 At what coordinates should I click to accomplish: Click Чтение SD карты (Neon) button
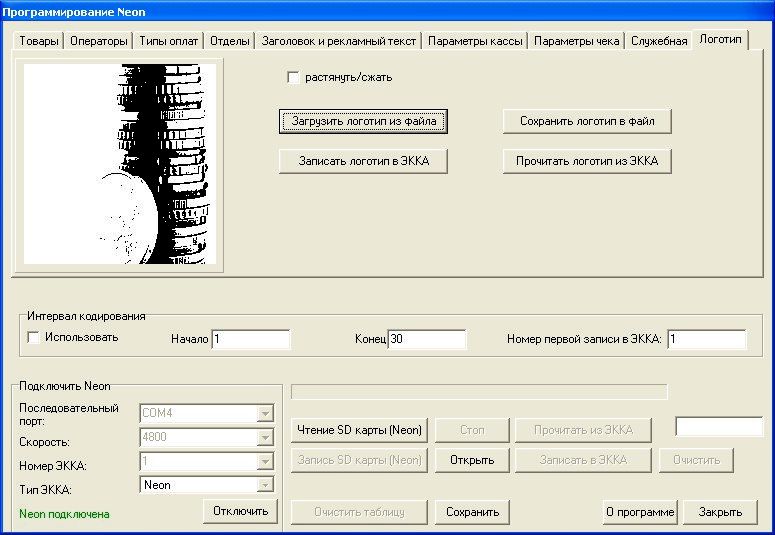pyautogui.click(x=359, y=430)
